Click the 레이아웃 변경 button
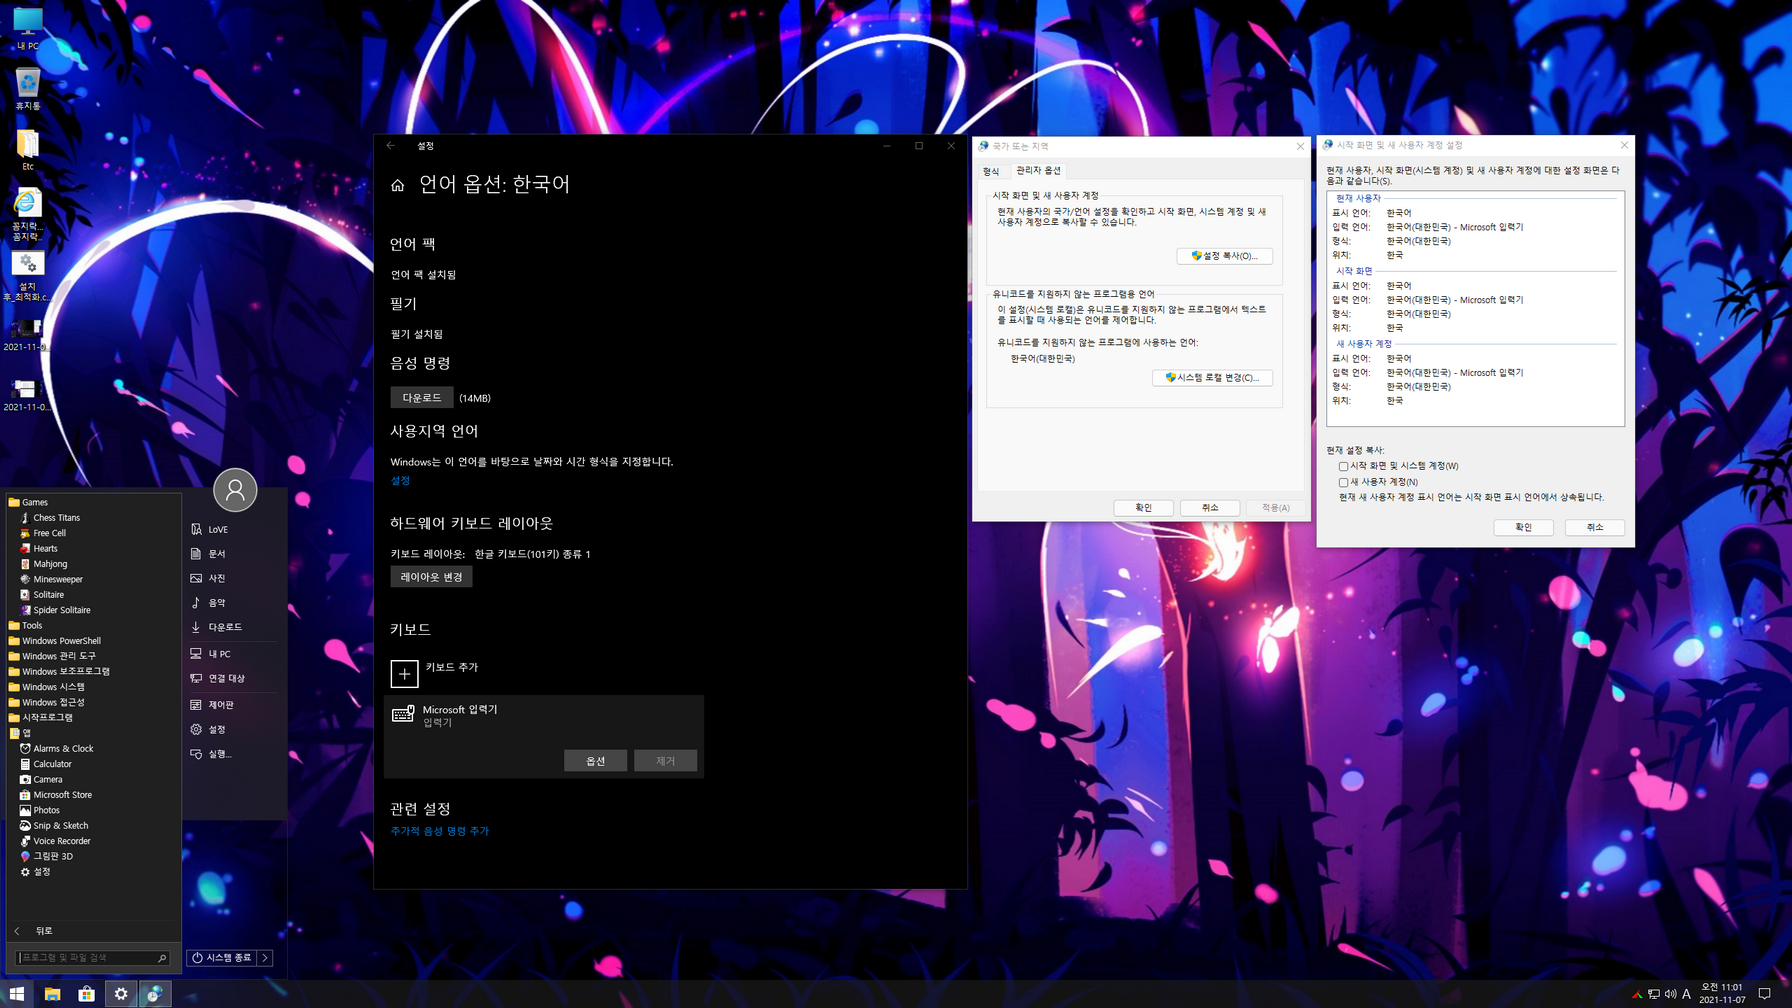This screenshot has height=1008, width=1792. (431, 577)
